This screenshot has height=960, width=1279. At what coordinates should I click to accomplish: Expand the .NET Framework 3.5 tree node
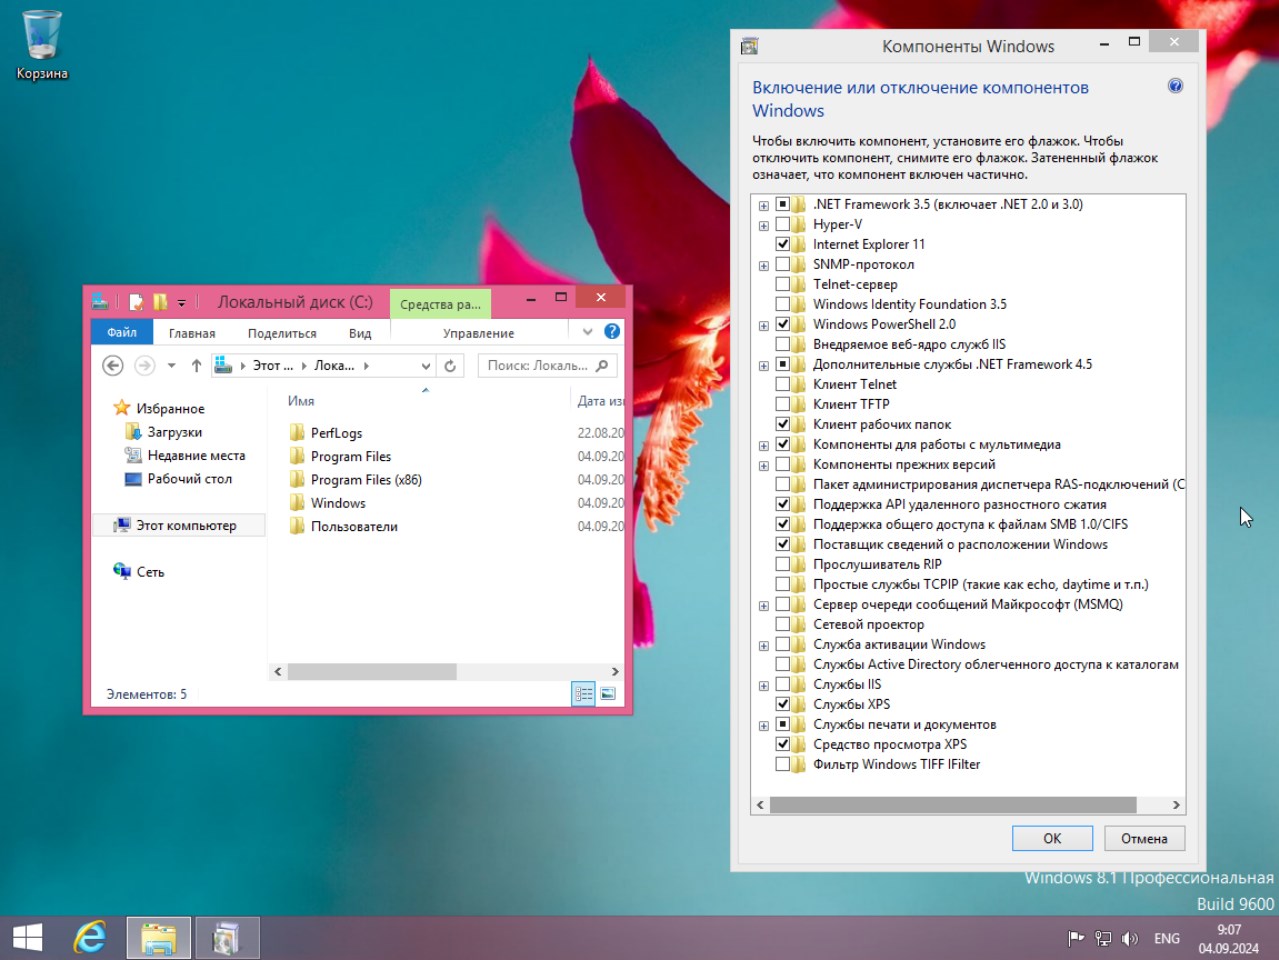[x=764, y=205]
